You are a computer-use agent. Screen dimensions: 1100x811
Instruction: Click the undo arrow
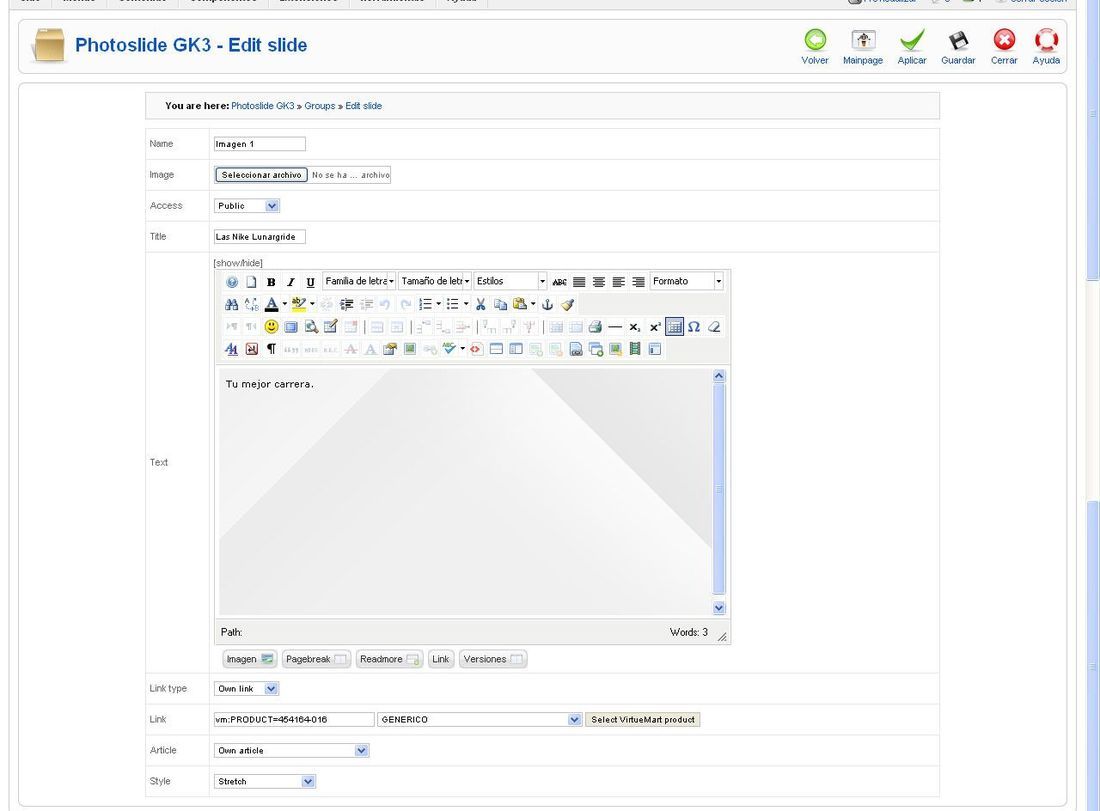385,304
